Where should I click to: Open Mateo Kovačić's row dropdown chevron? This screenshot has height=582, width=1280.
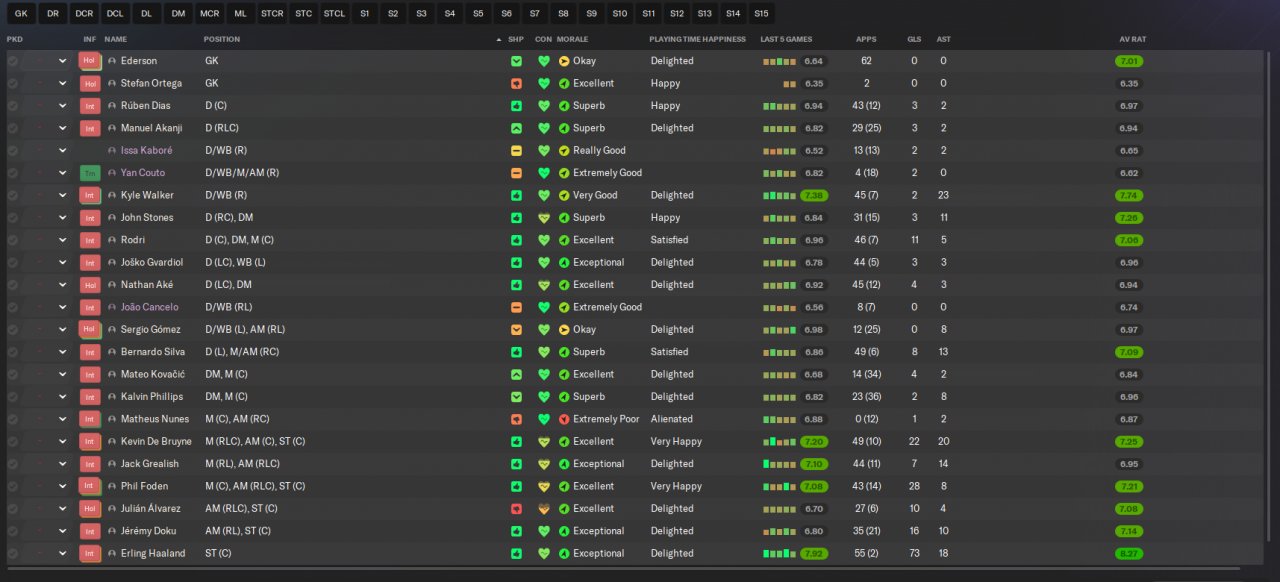62,374
